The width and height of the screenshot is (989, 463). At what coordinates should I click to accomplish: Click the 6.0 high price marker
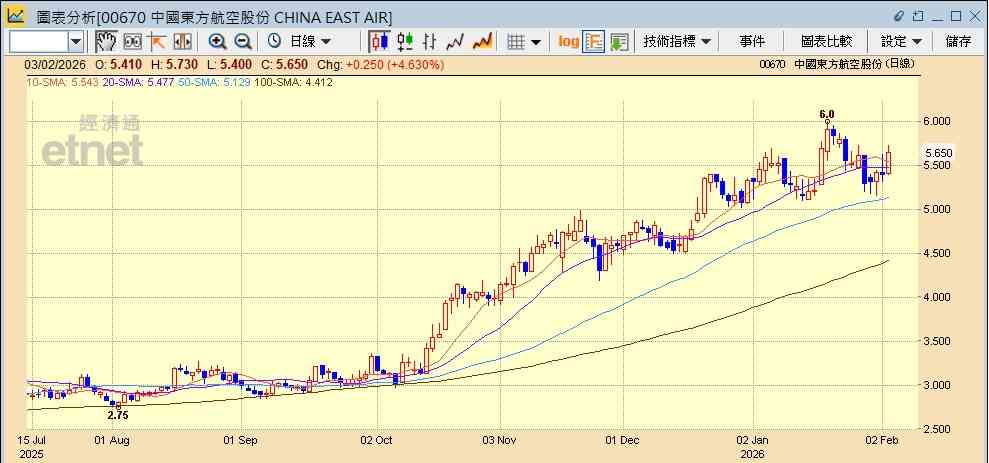tap(826, 115)
